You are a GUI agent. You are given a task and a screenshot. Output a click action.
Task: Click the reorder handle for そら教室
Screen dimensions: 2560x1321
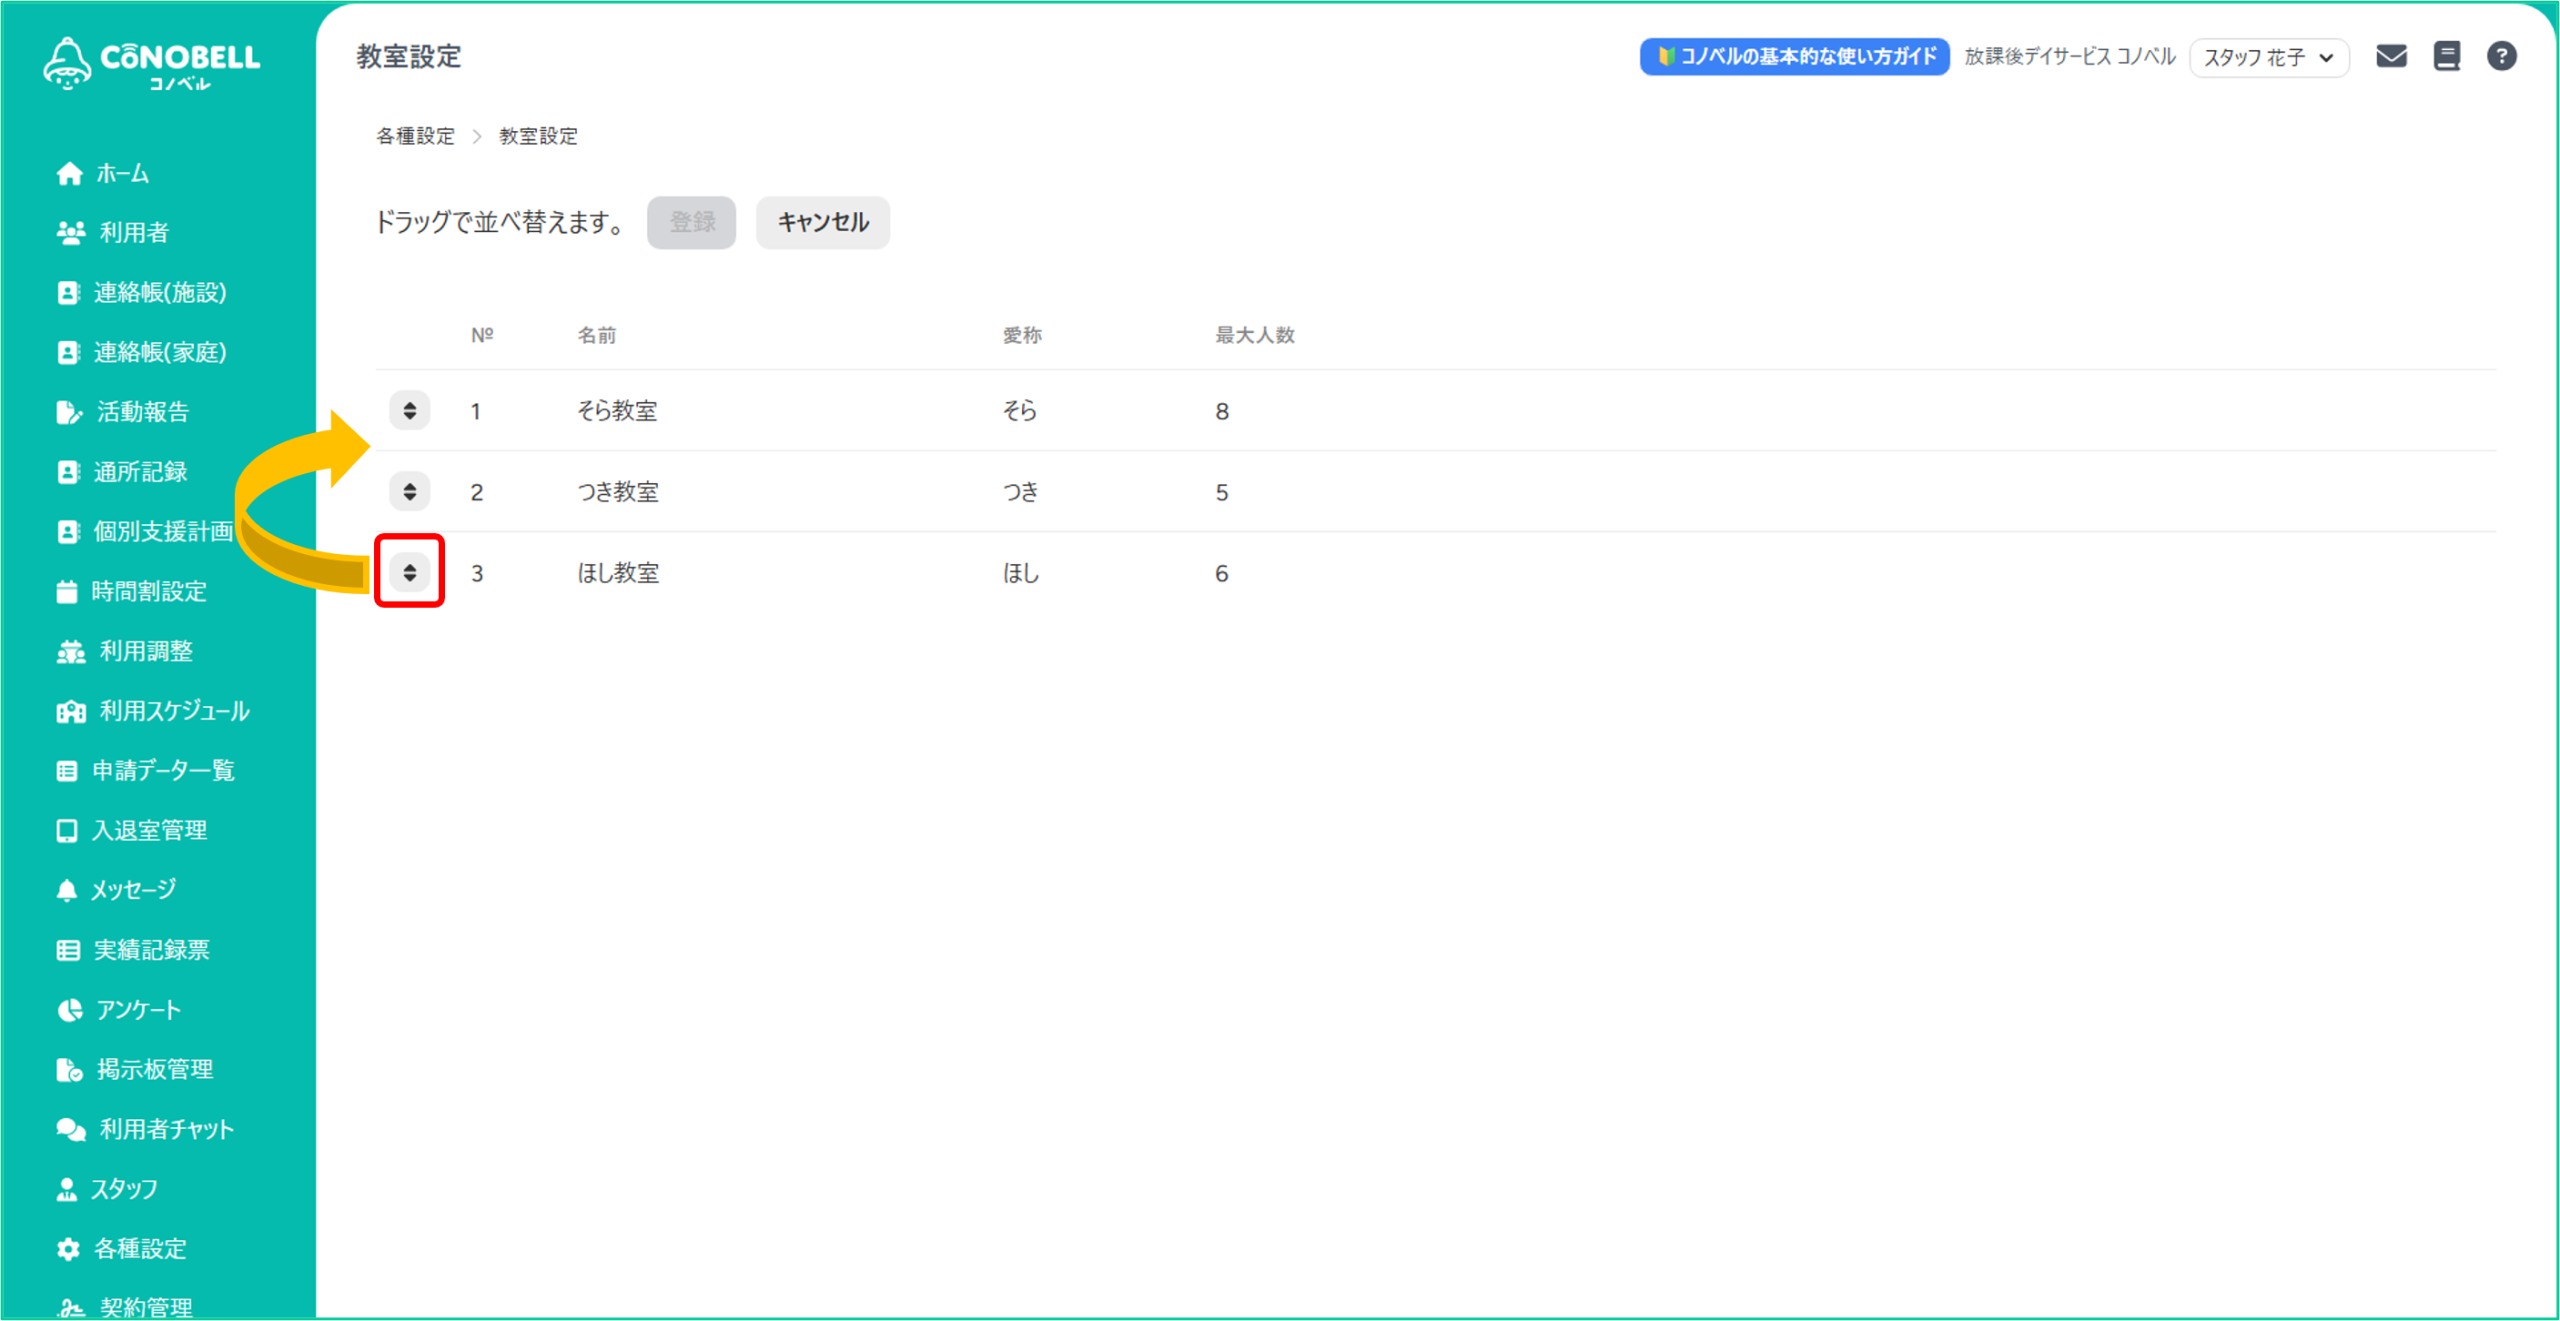pos(409,411)
